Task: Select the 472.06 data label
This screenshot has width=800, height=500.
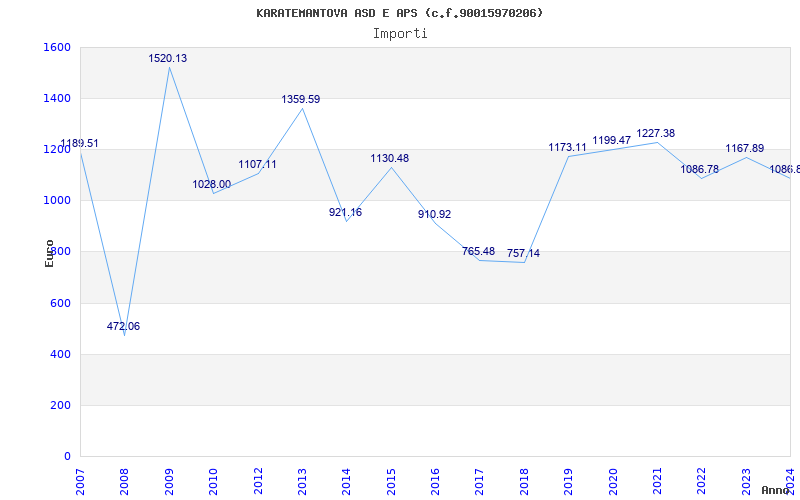Action: point(123,327)
